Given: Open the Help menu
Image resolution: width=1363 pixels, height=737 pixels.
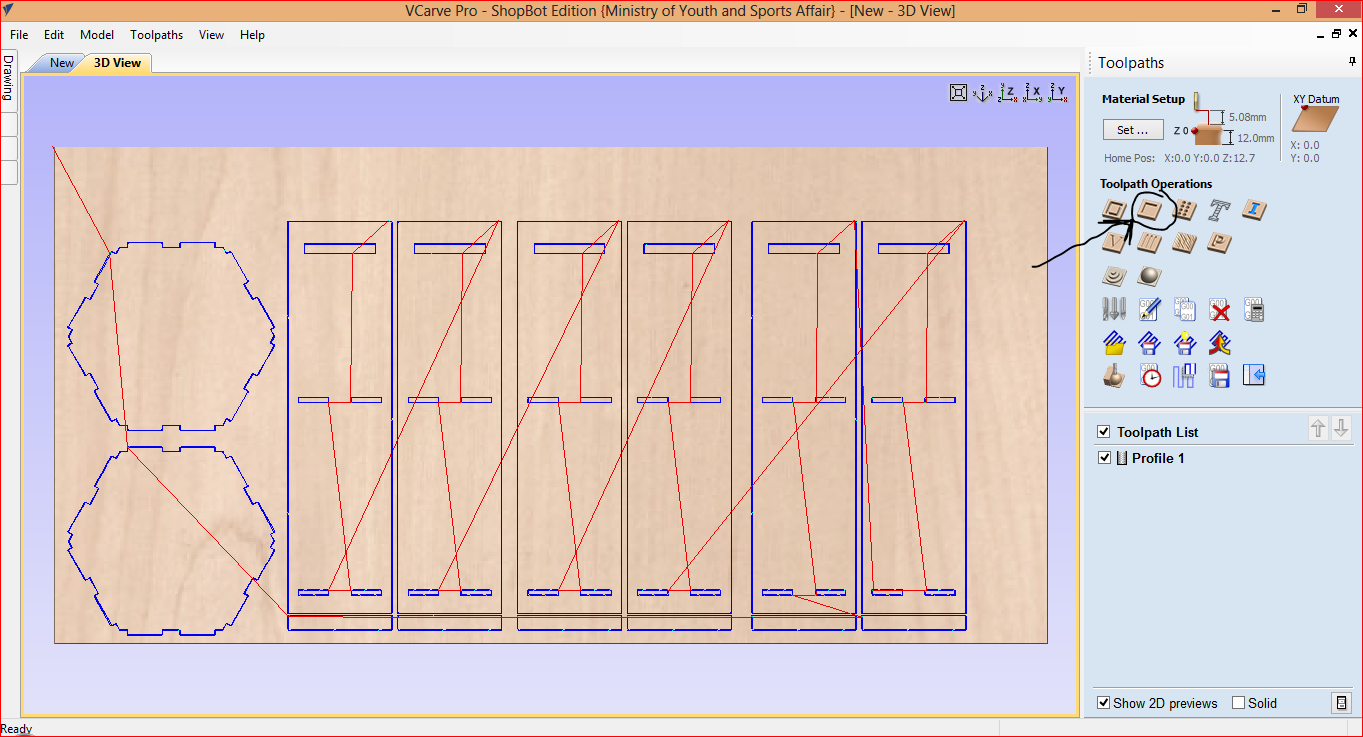Looking at the screenshot, I should (253, 35).
